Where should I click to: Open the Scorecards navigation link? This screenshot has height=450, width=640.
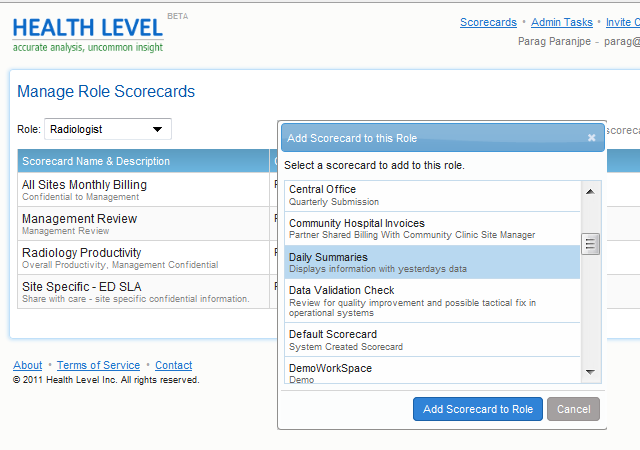click(488, 22)
